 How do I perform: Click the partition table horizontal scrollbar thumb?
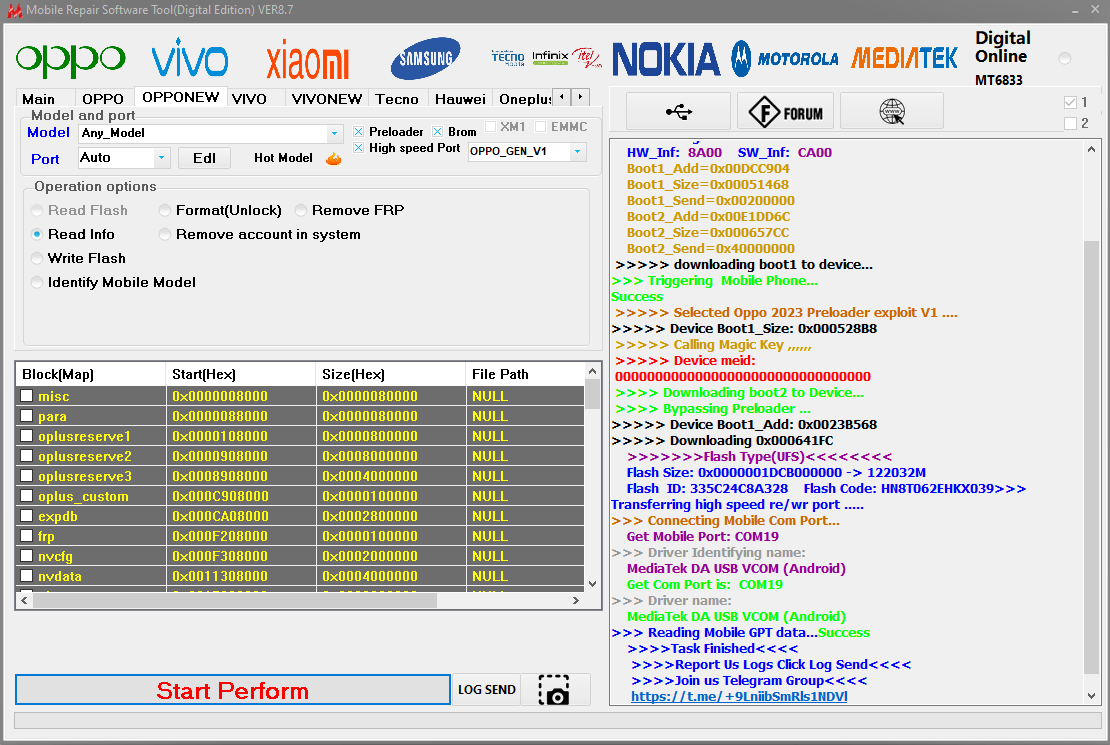click(x=235, y=601)
